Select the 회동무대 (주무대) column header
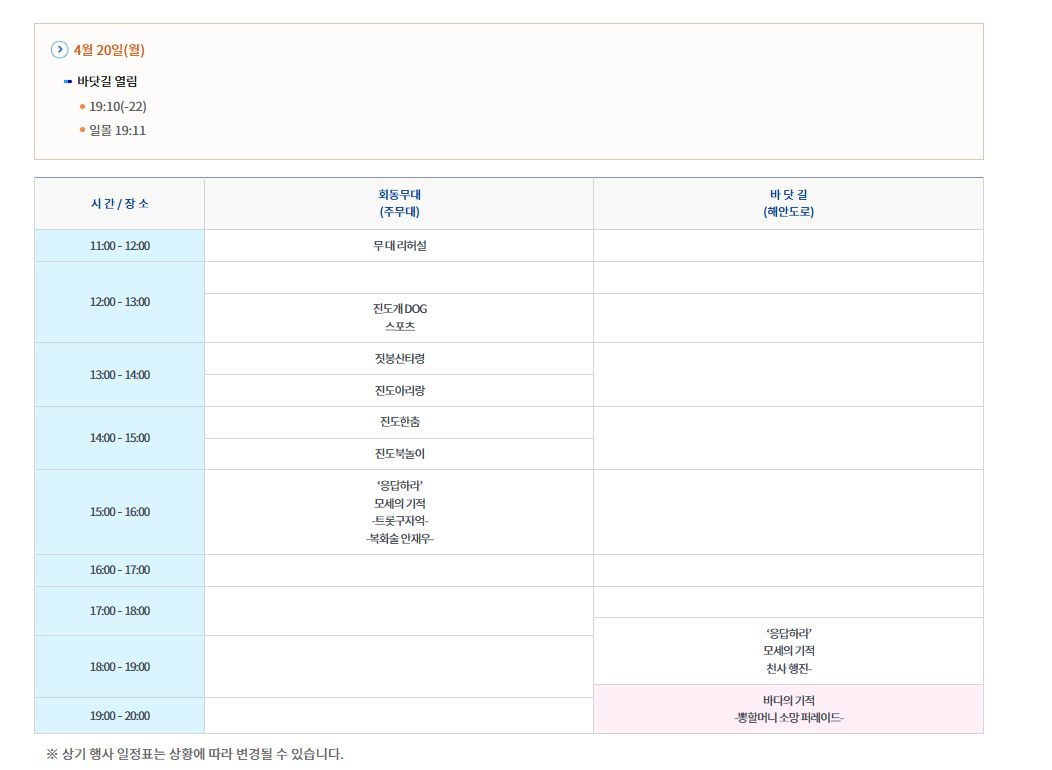 399,203
